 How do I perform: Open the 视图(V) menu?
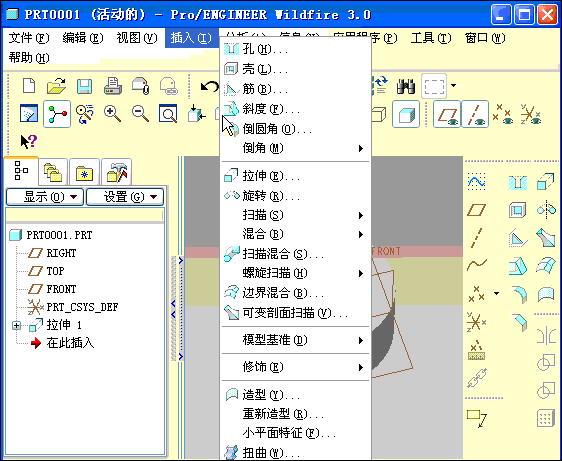(x=137, y=38)
